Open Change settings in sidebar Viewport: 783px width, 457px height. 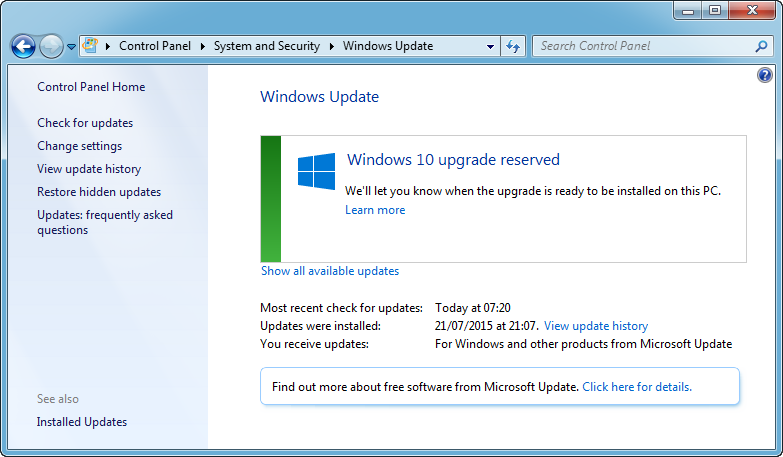79,146
